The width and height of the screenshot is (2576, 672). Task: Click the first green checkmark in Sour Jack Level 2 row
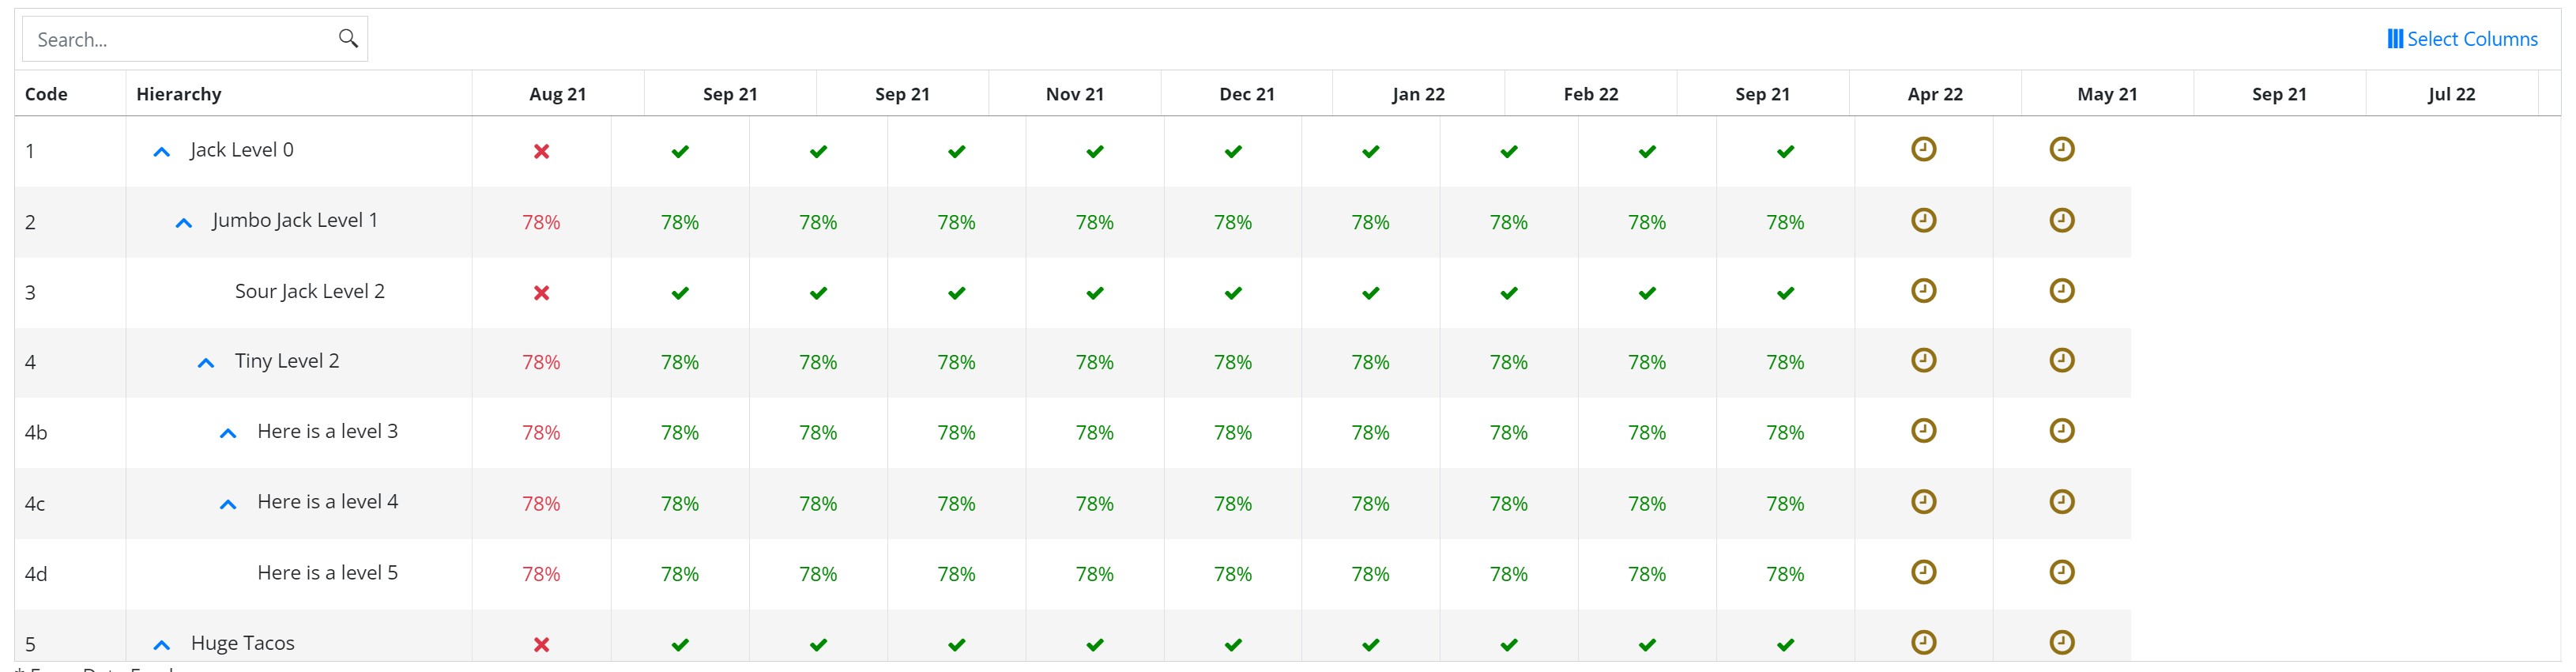click(680, 293)
